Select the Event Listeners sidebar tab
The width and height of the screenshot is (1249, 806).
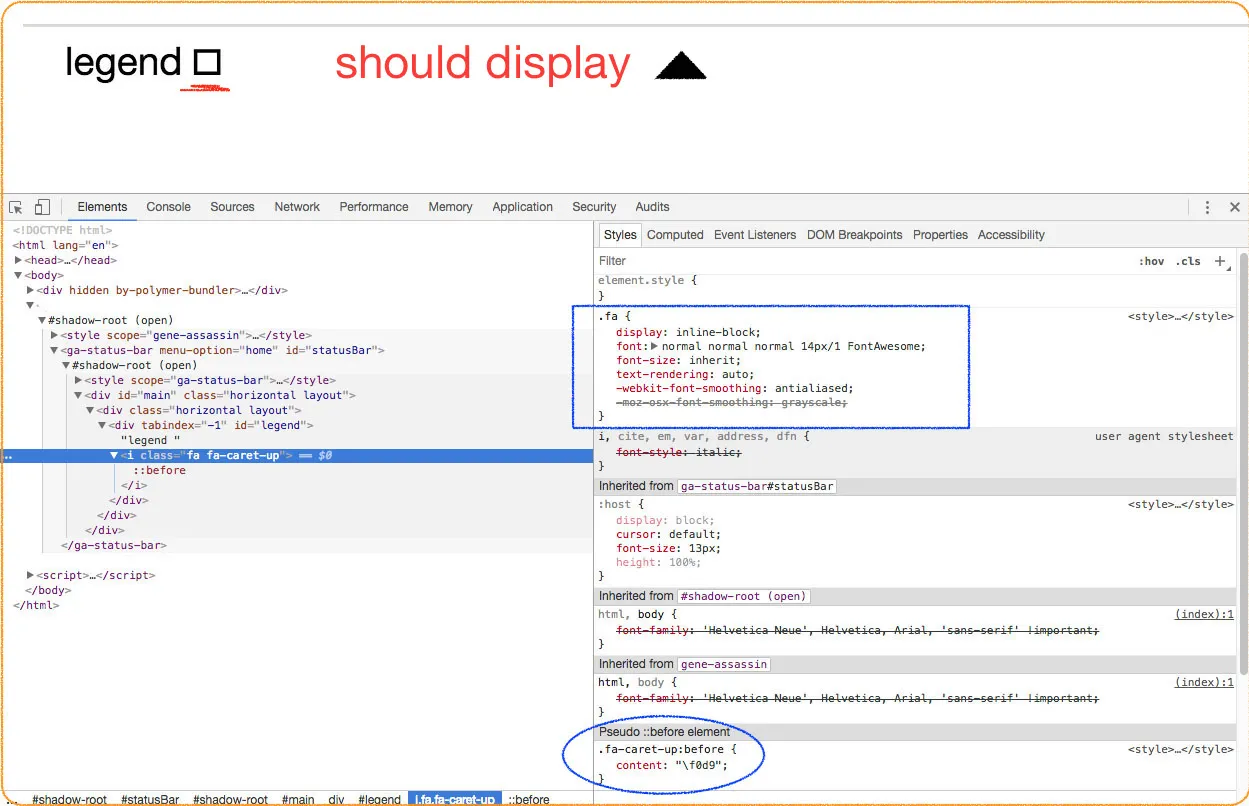pyautogui.click(x=755, y=235)
